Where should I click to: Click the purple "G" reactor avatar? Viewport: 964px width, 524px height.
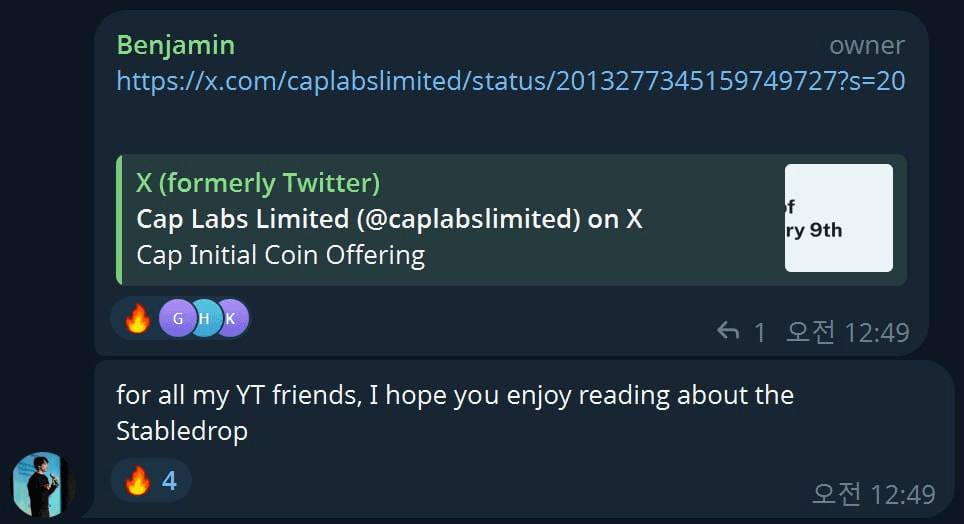click(x=177, y=320)
